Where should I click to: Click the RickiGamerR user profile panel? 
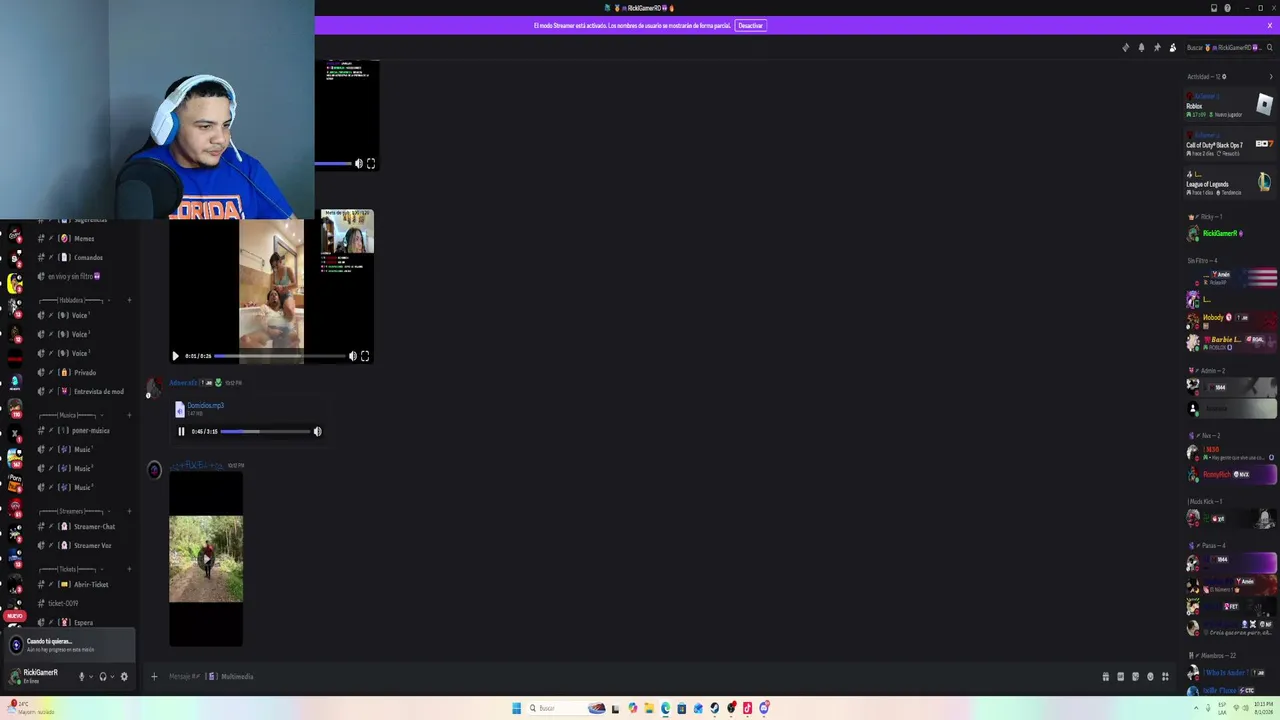point(40,676)
